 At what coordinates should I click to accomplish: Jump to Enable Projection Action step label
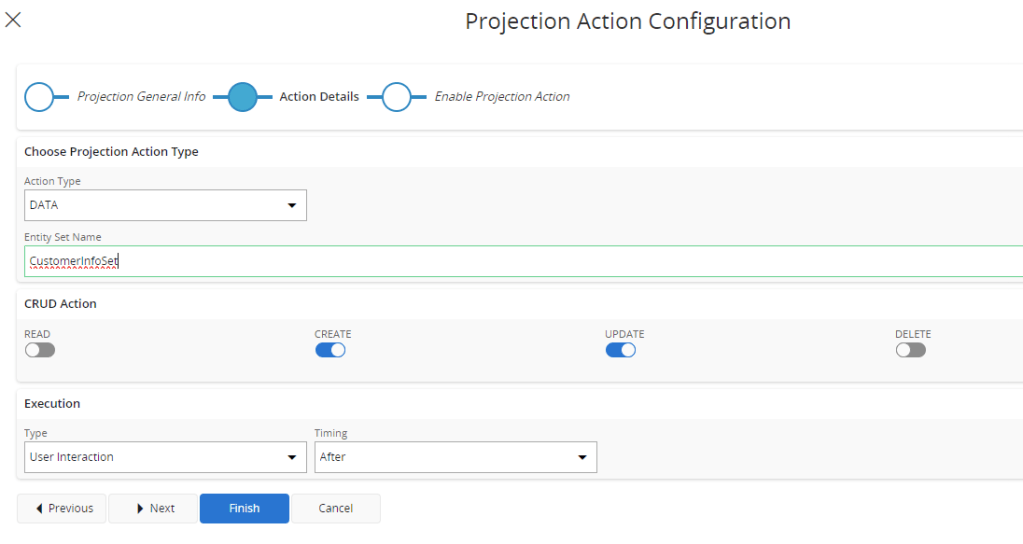point(502,97)
